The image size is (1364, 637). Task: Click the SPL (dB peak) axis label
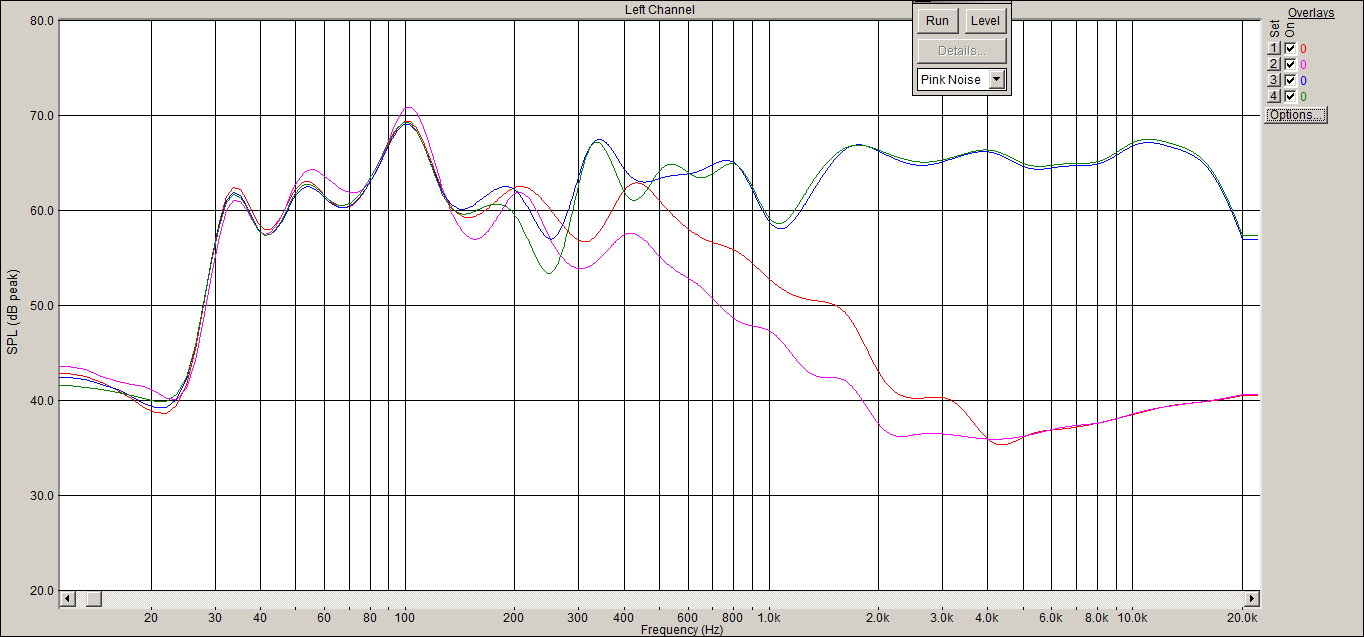click(12, 311)
